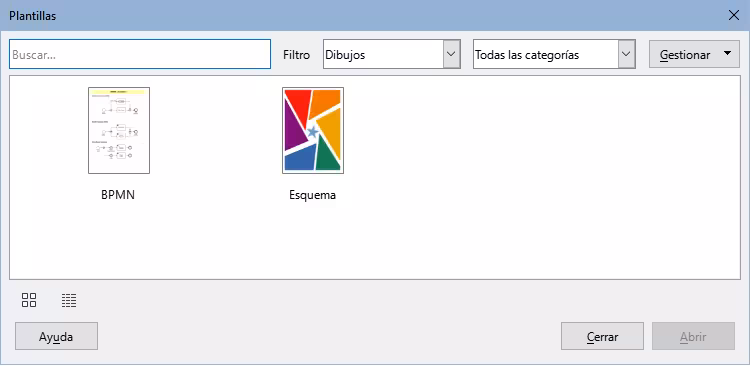This screenshot has width=750, height=366.
Task: Click the BPMN template label
Action: pyautogui.click(x=118, y=195)
